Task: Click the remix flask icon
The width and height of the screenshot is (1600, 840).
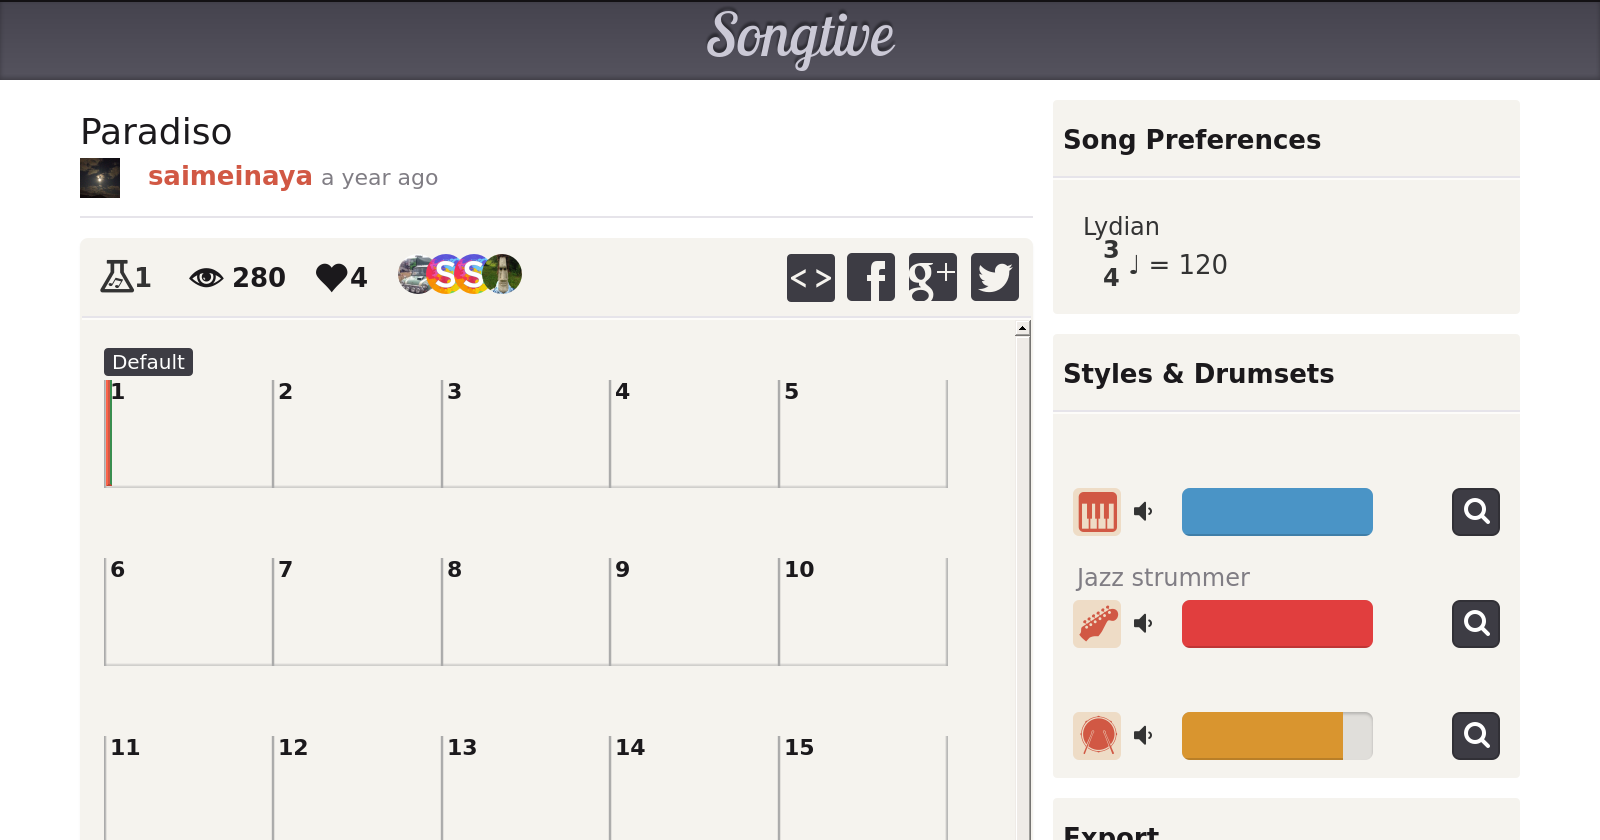Action: pos(117,276)
